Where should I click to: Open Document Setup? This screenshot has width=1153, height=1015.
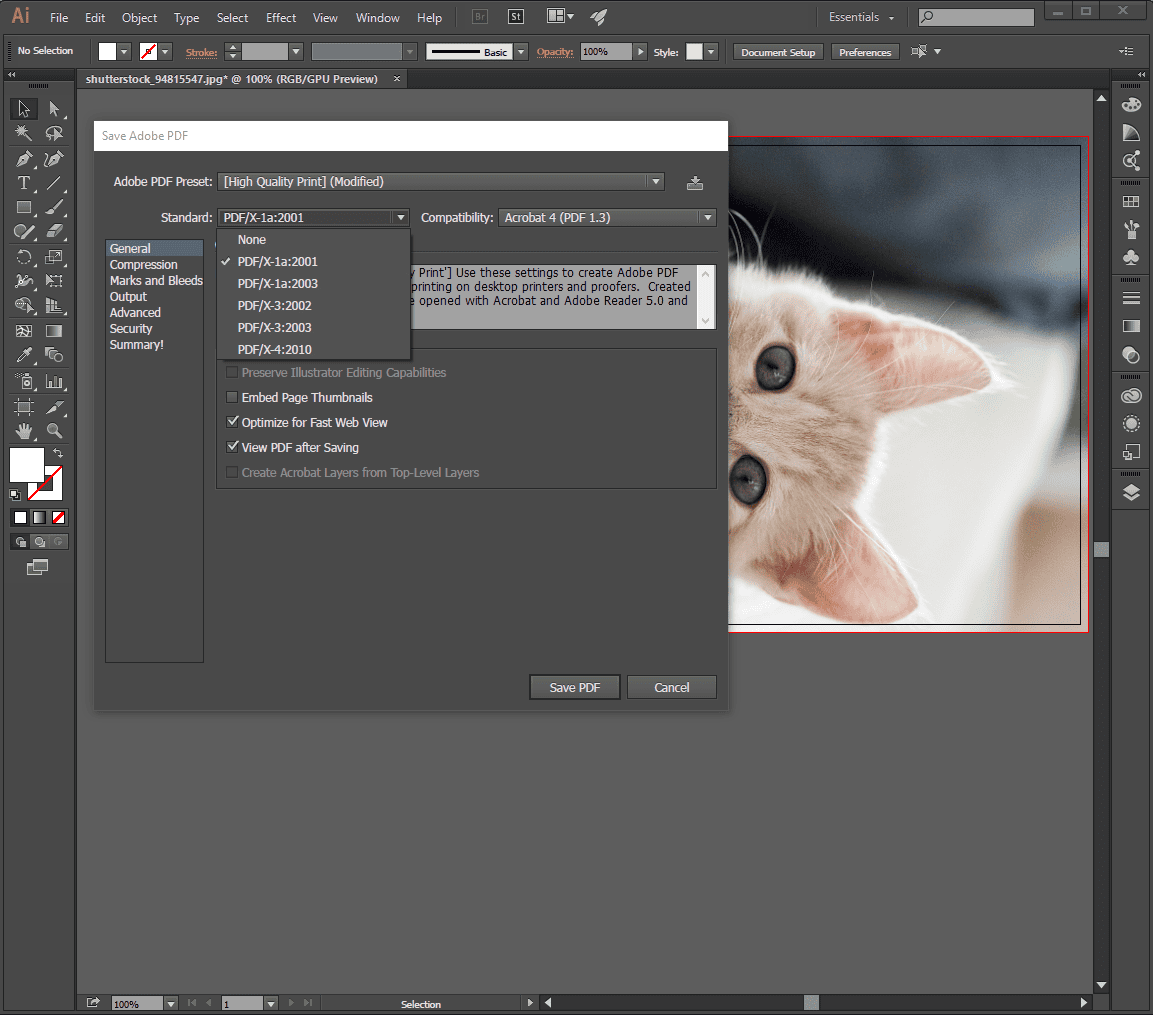point(778,52)
